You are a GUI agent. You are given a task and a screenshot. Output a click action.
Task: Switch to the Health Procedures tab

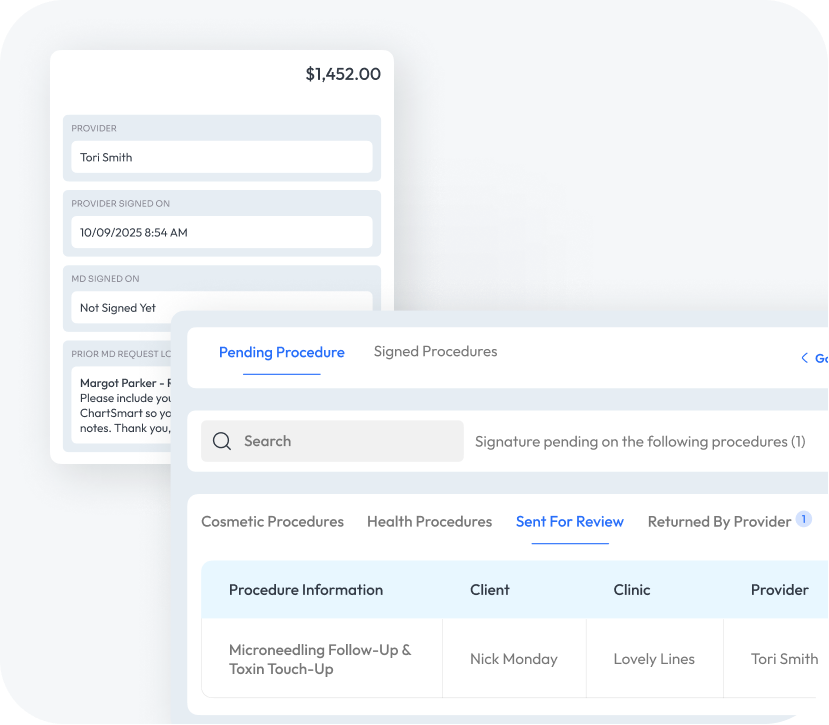pyautogui.click(x=429, y=521)
